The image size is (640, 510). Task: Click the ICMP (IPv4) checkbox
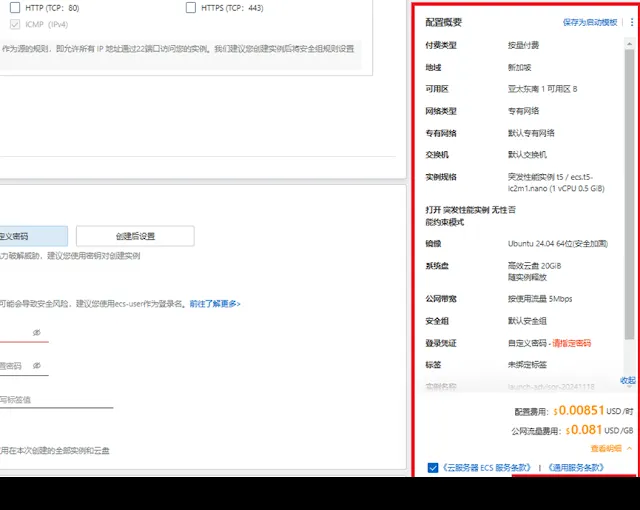point(15,24)
